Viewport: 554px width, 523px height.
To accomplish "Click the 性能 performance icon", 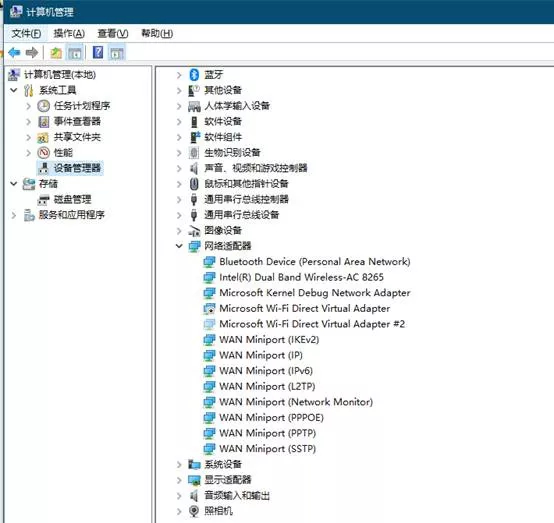I will [x=43, y=153].
